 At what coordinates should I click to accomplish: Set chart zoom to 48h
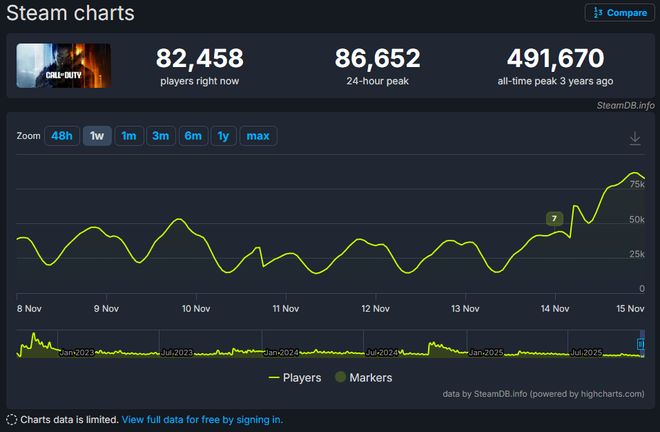click(61, 136)
